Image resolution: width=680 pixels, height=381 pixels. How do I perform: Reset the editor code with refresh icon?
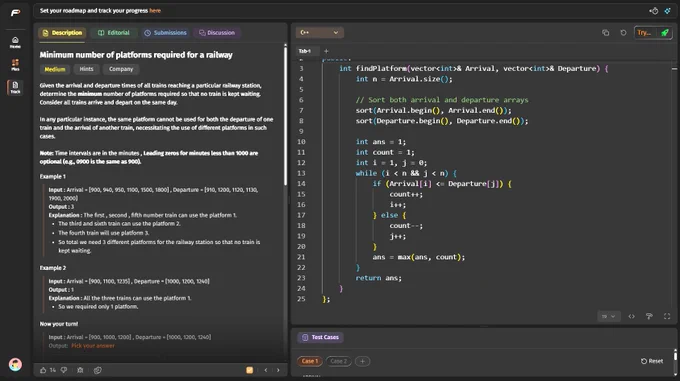(x=623, y=33)
